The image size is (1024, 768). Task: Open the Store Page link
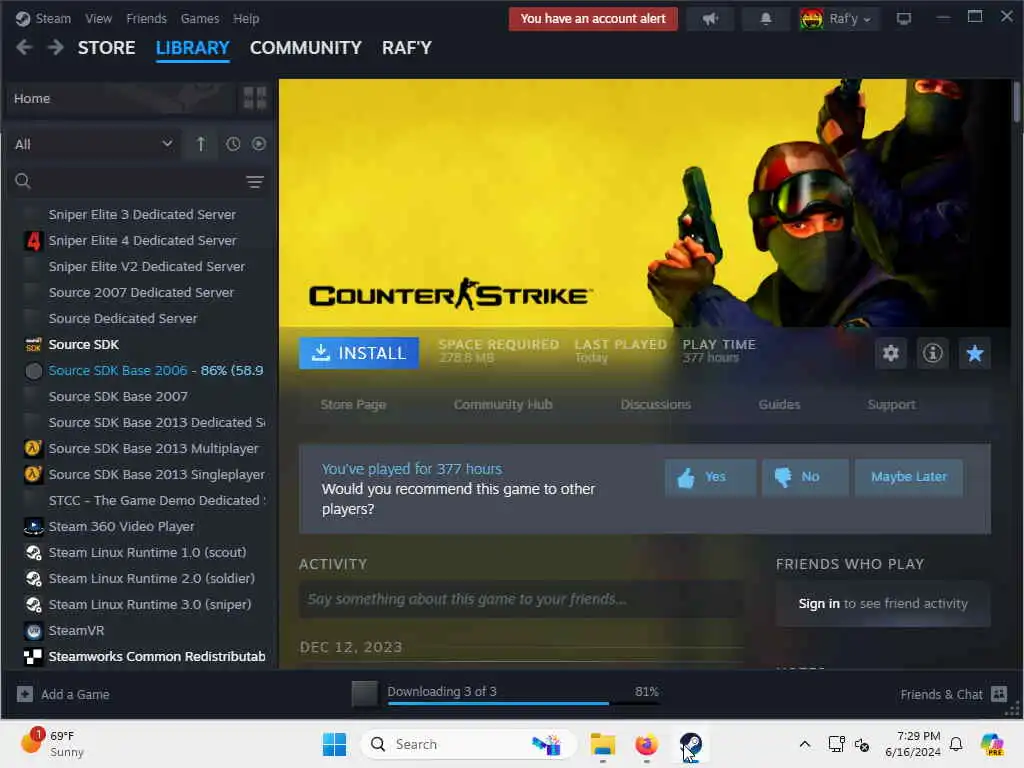pyautogui.click(x=353, y=405)
